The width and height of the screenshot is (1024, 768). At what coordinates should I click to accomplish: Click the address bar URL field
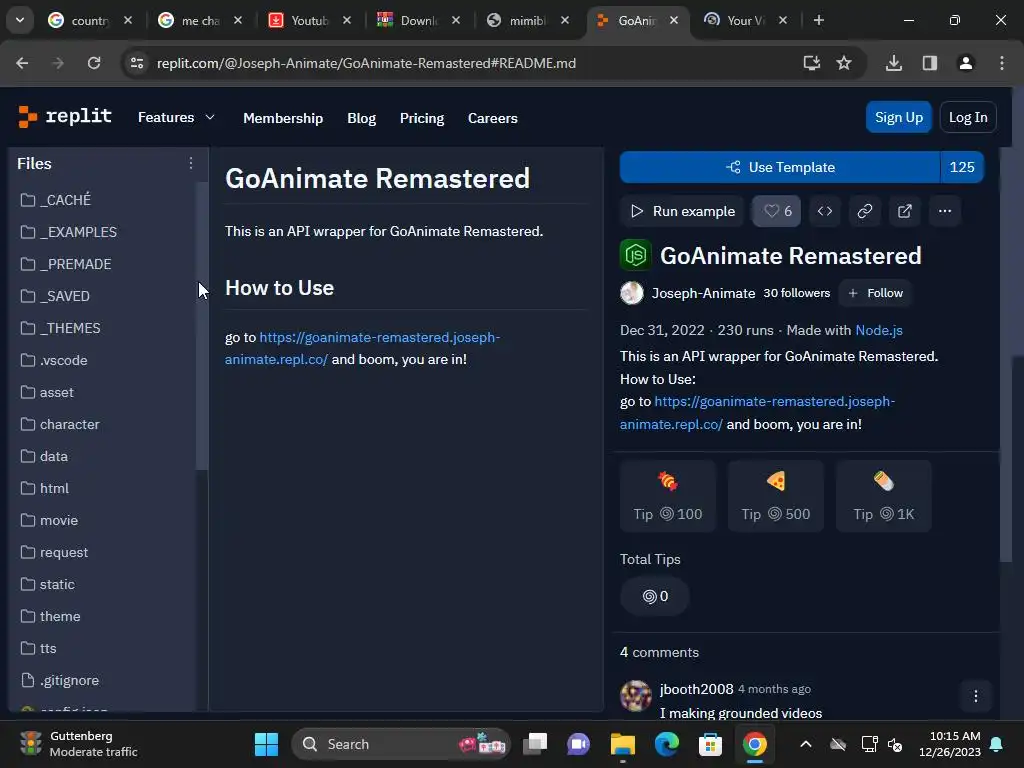pyautogui.click(x=366, y=63)
